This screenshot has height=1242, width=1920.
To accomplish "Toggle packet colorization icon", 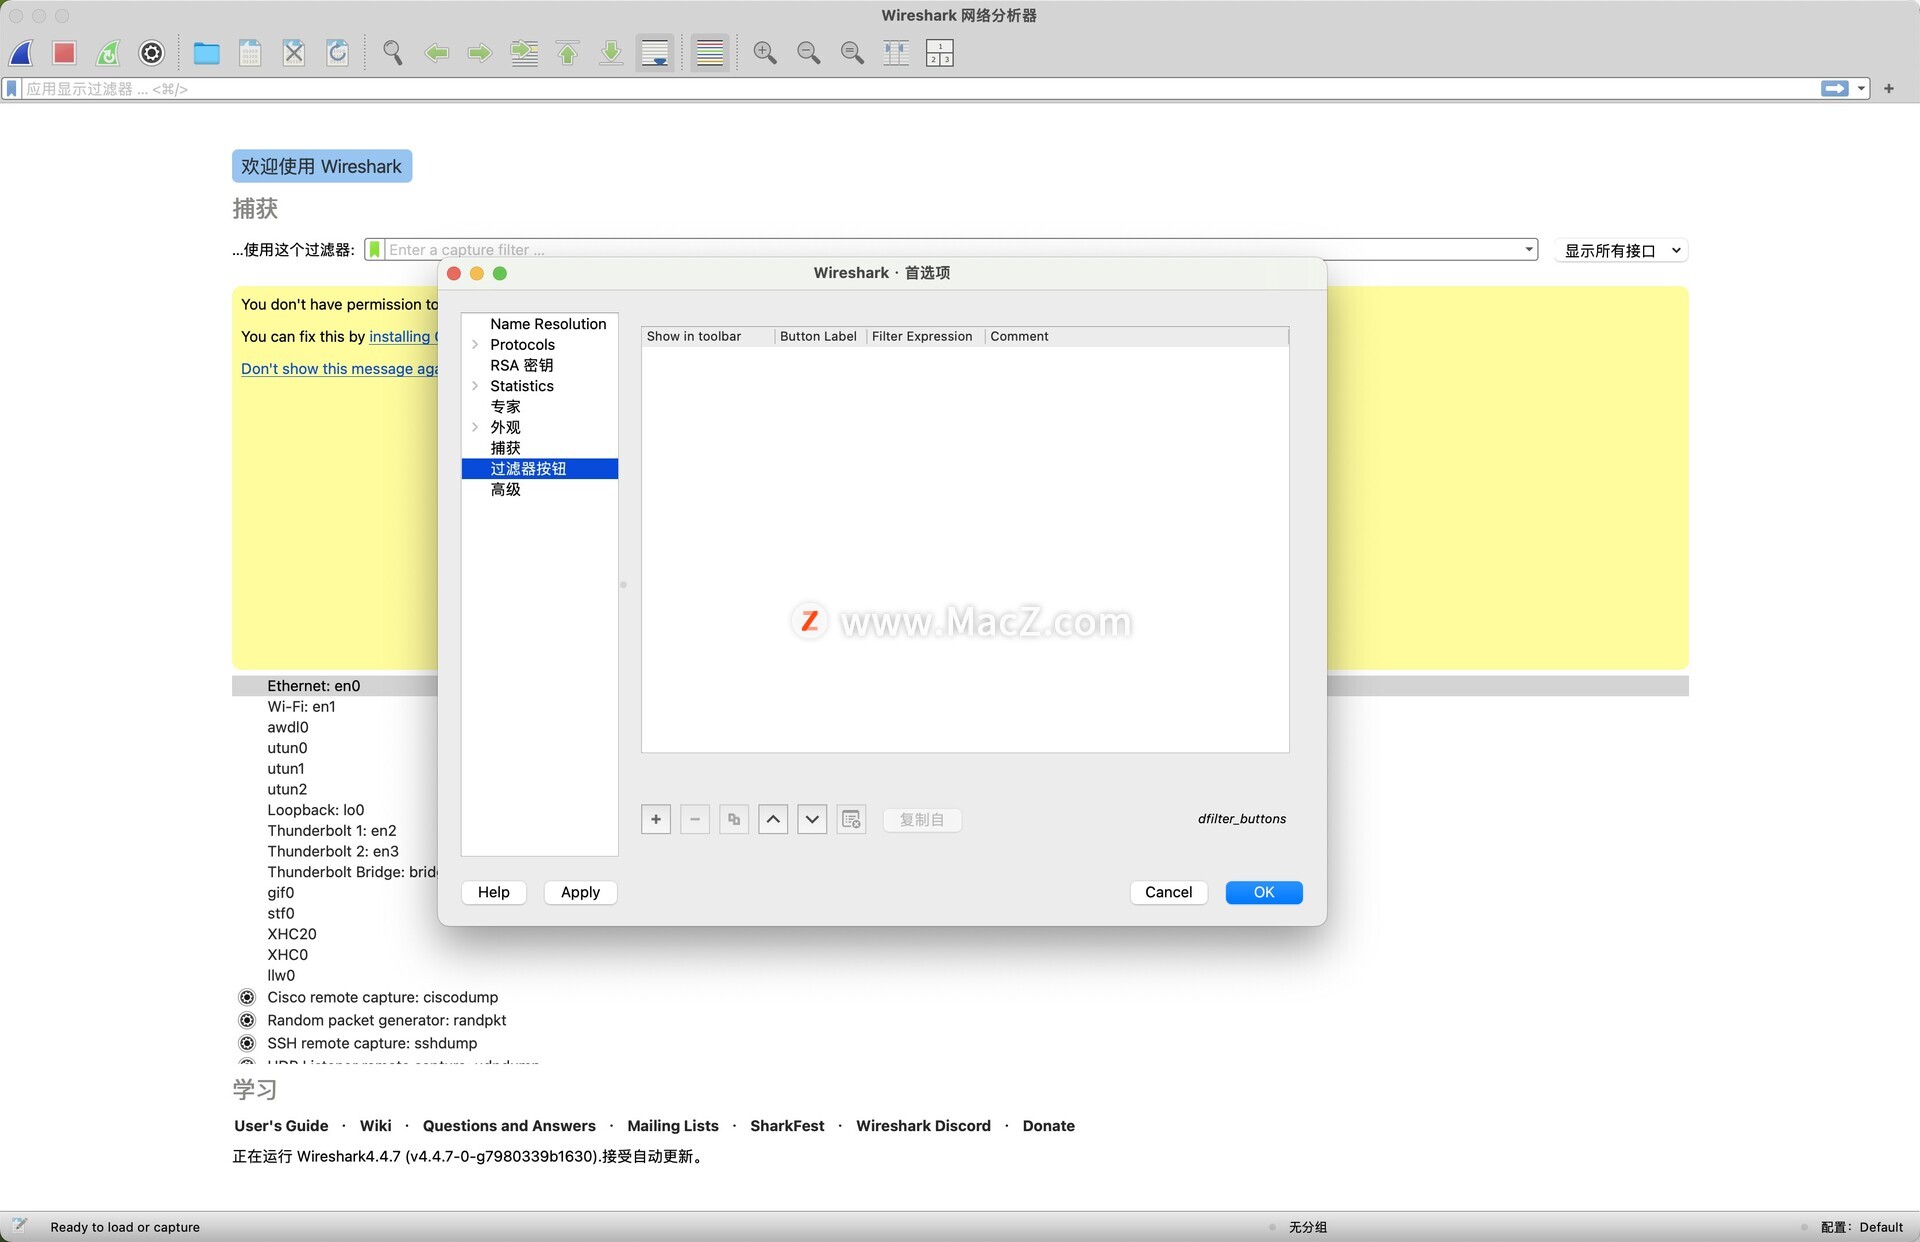I will [710, 53].
